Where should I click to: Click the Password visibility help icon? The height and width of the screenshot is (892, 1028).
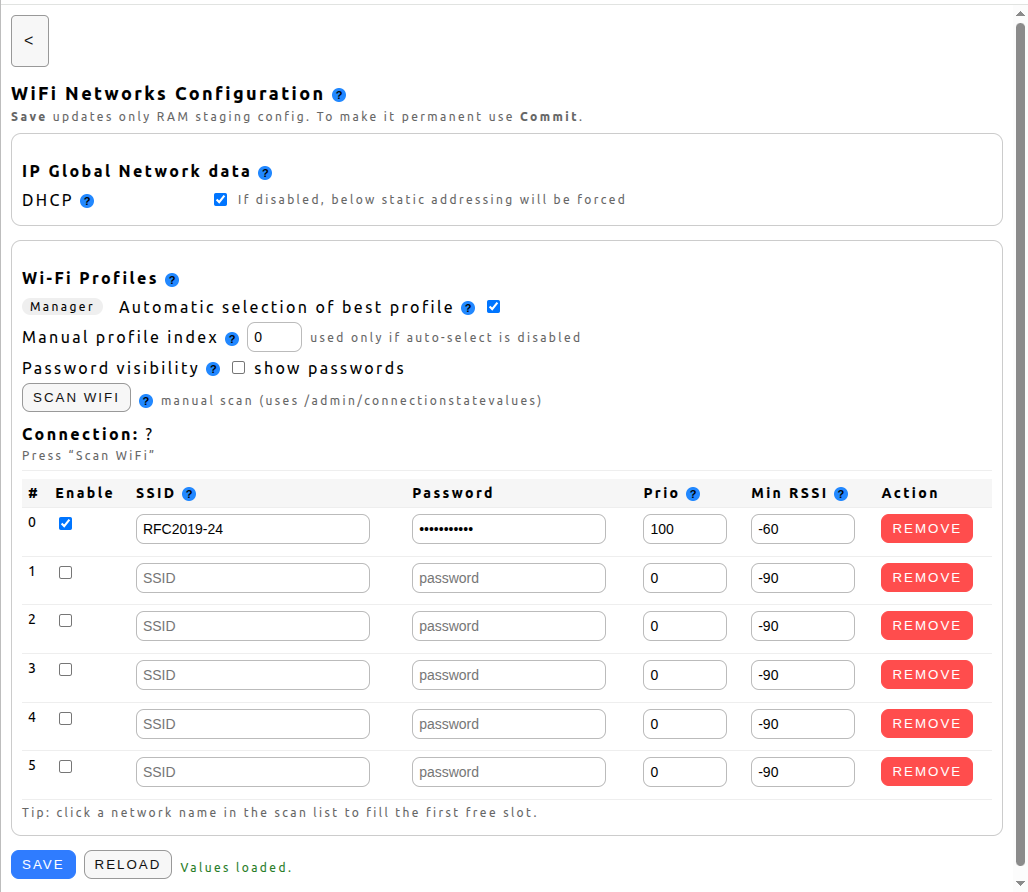(x=213, y=369)
